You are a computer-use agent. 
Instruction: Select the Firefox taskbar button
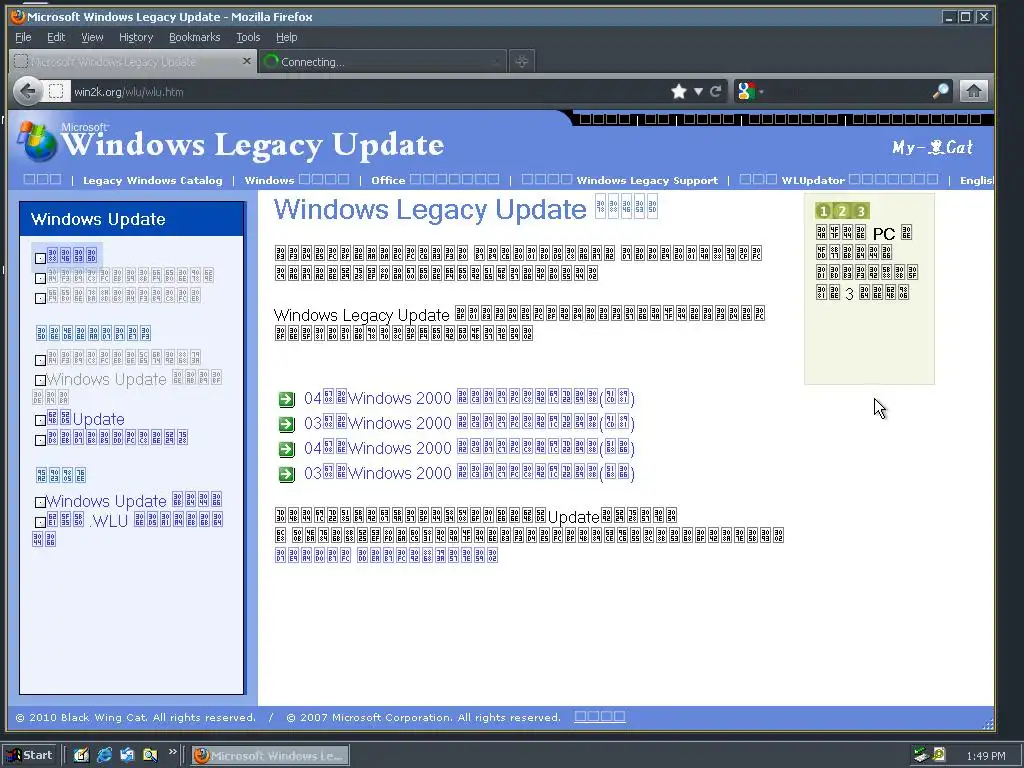[270, 756]
